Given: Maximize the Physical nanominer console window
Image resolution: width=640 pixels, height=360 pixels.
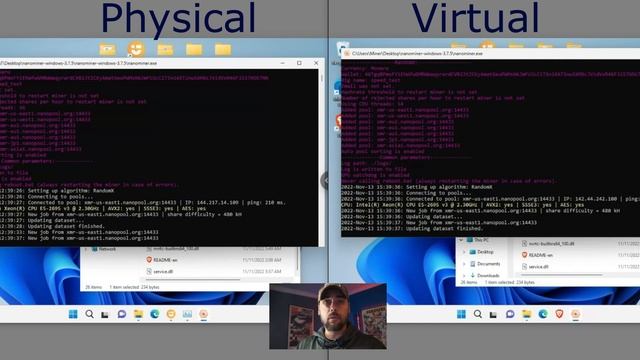Looking at the screenshot, I should tap(299, 63).
